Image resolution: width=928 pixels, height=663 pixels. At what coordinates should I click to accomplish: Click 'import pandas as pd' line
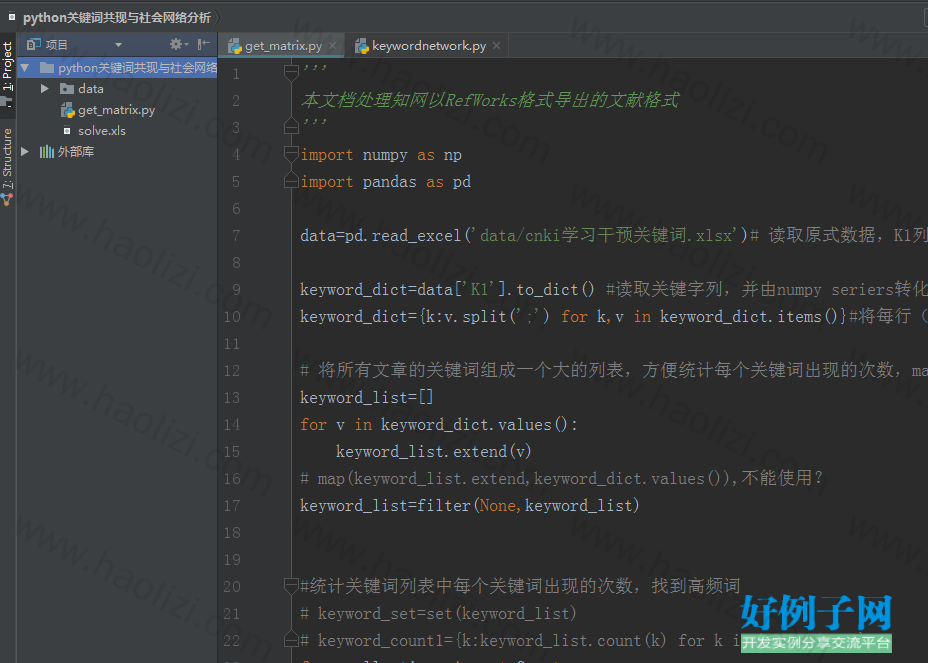tap(385, 182)
